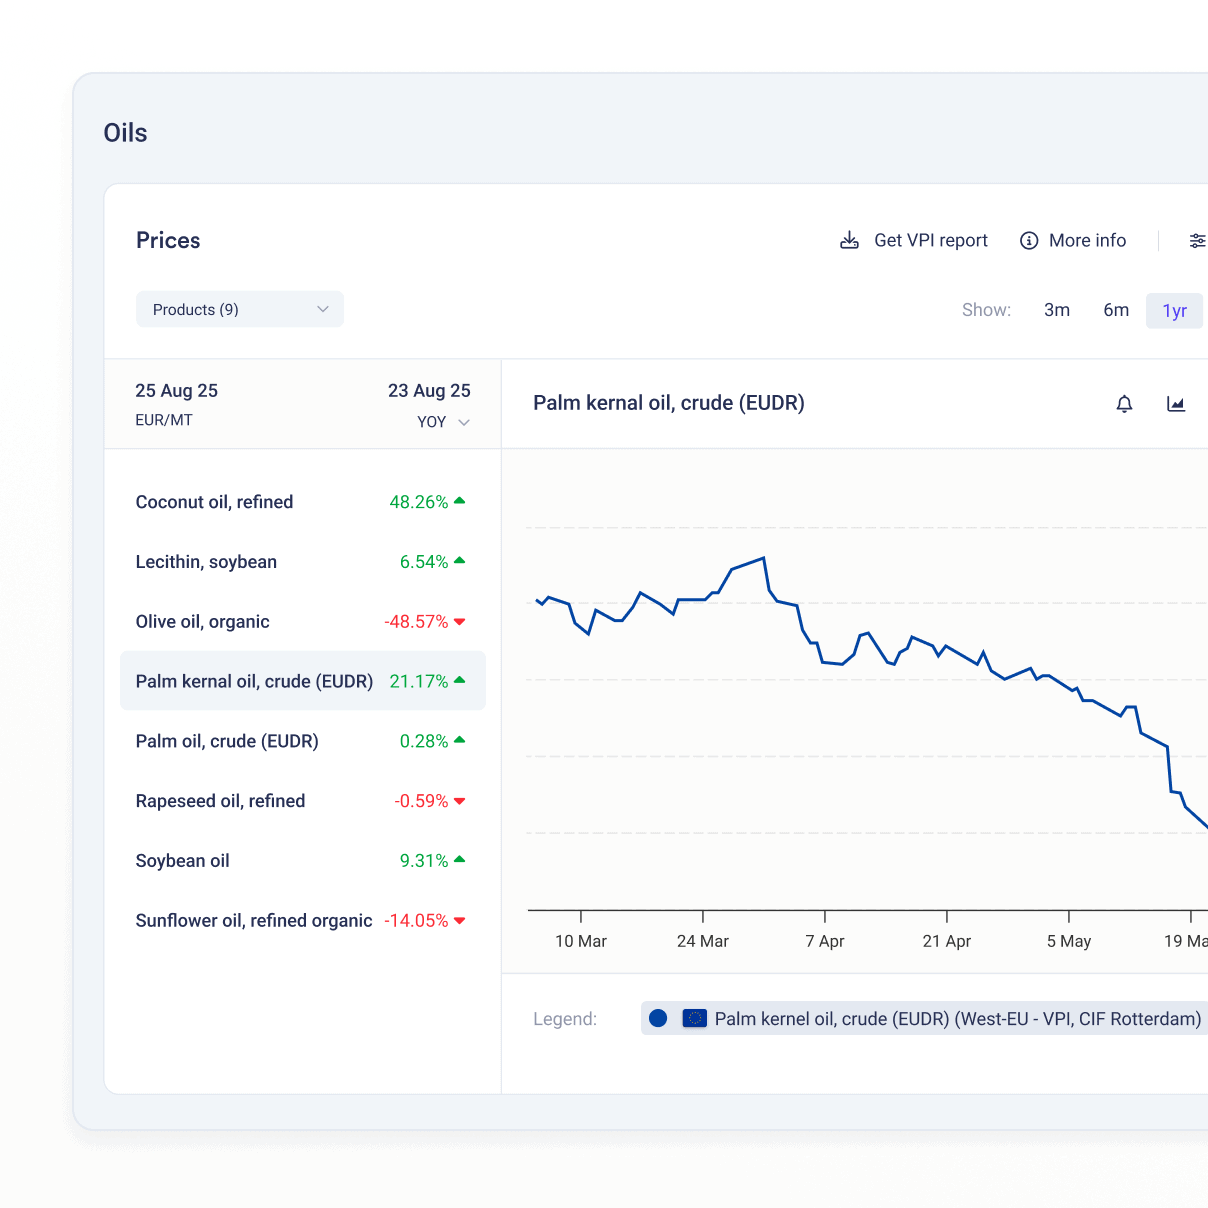1208x1208 pixels.
Task: Open the Products (9) dropdown
Action: point(239,309)
